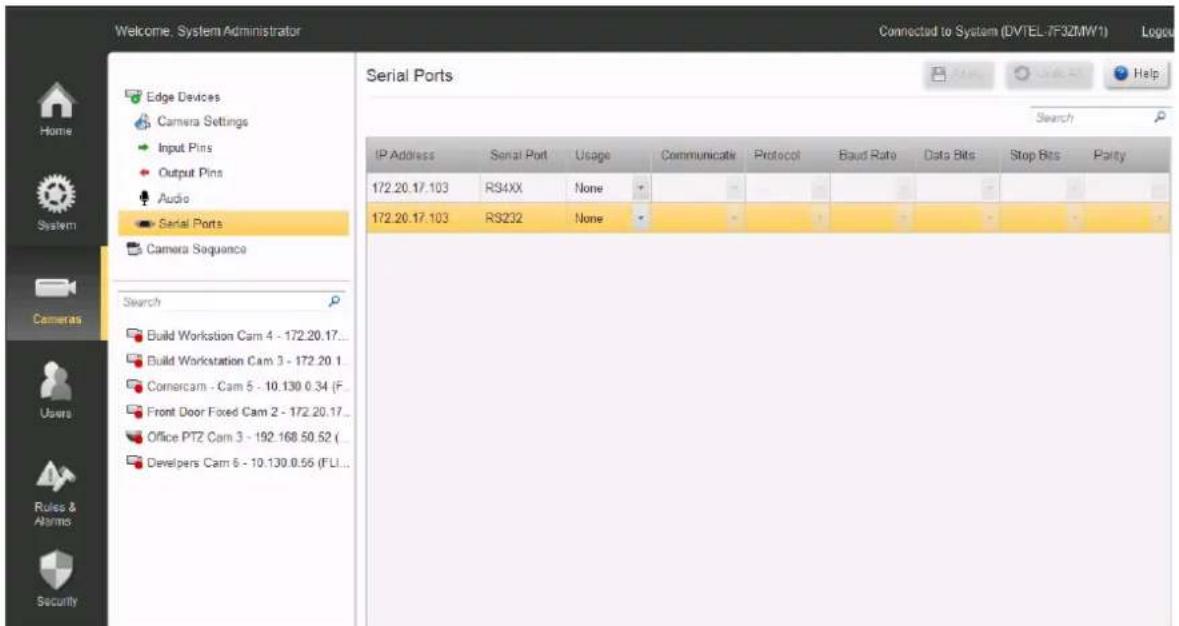1179x626 pixels.
Task: Open Rules & Alarms section
Action: 56,492
